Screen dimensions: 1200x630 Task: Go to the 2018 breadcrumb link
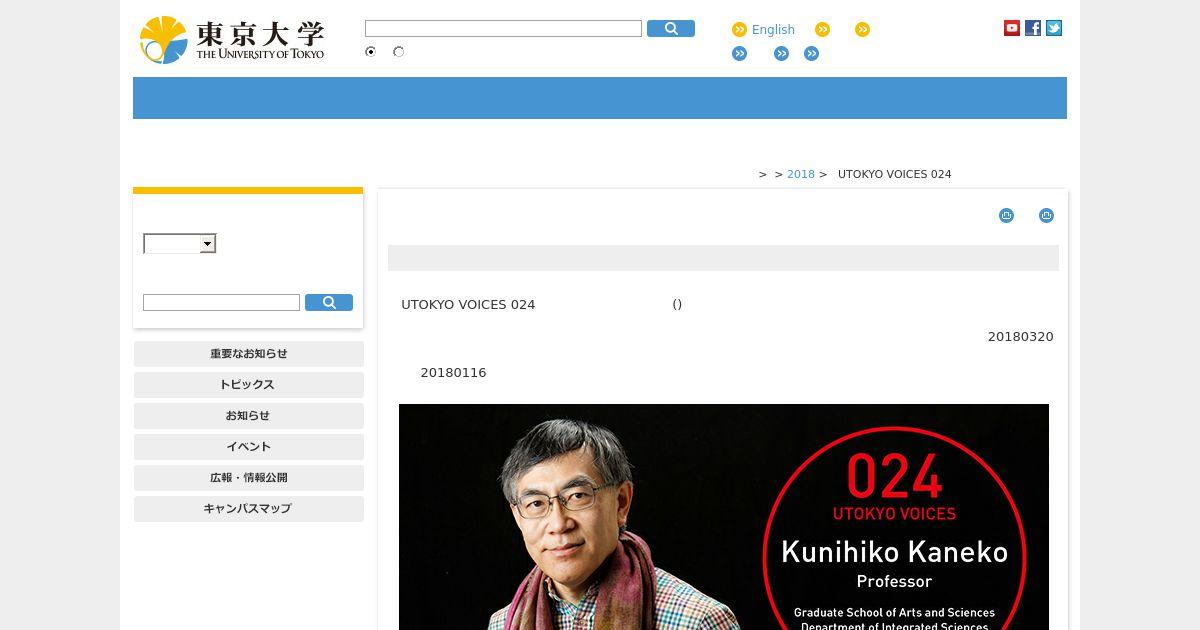pos(801,174)
